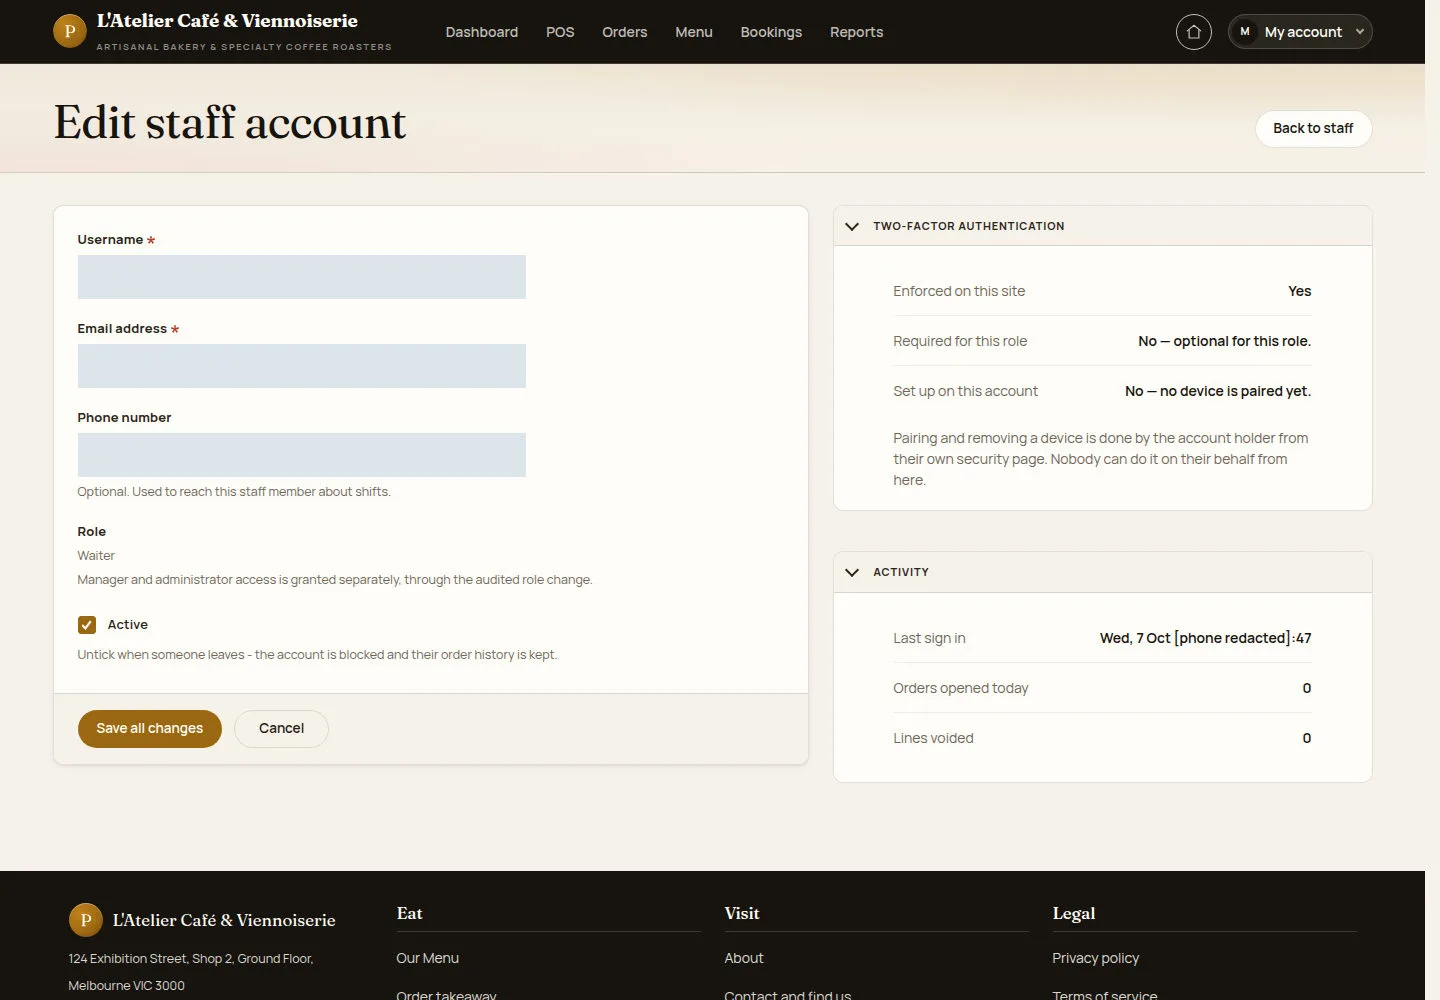Screen dimensions: 1440x1000
Task: Open the POS menu item
Action: coord(560,32)
